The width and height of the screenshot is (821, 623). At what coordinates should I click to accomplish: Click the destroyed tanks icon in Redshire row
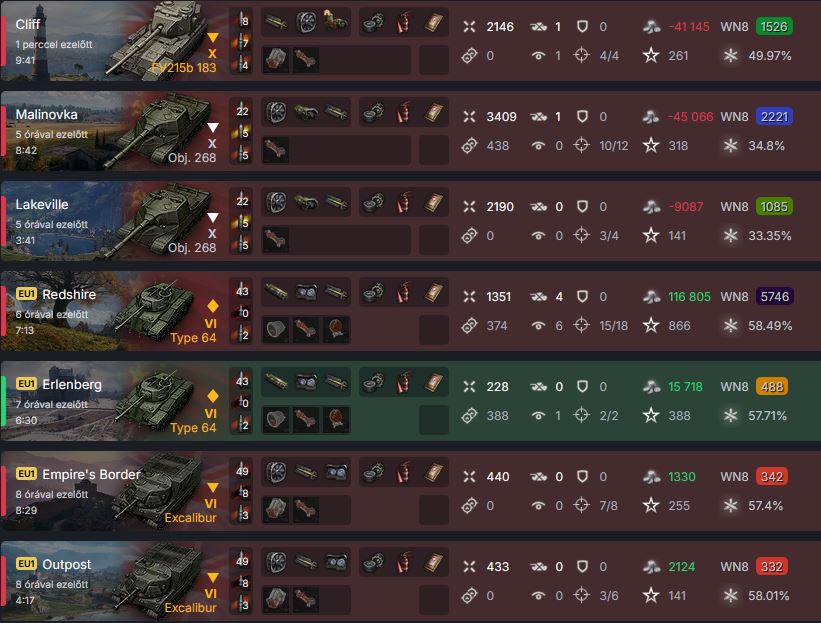(x=538, y=297)
